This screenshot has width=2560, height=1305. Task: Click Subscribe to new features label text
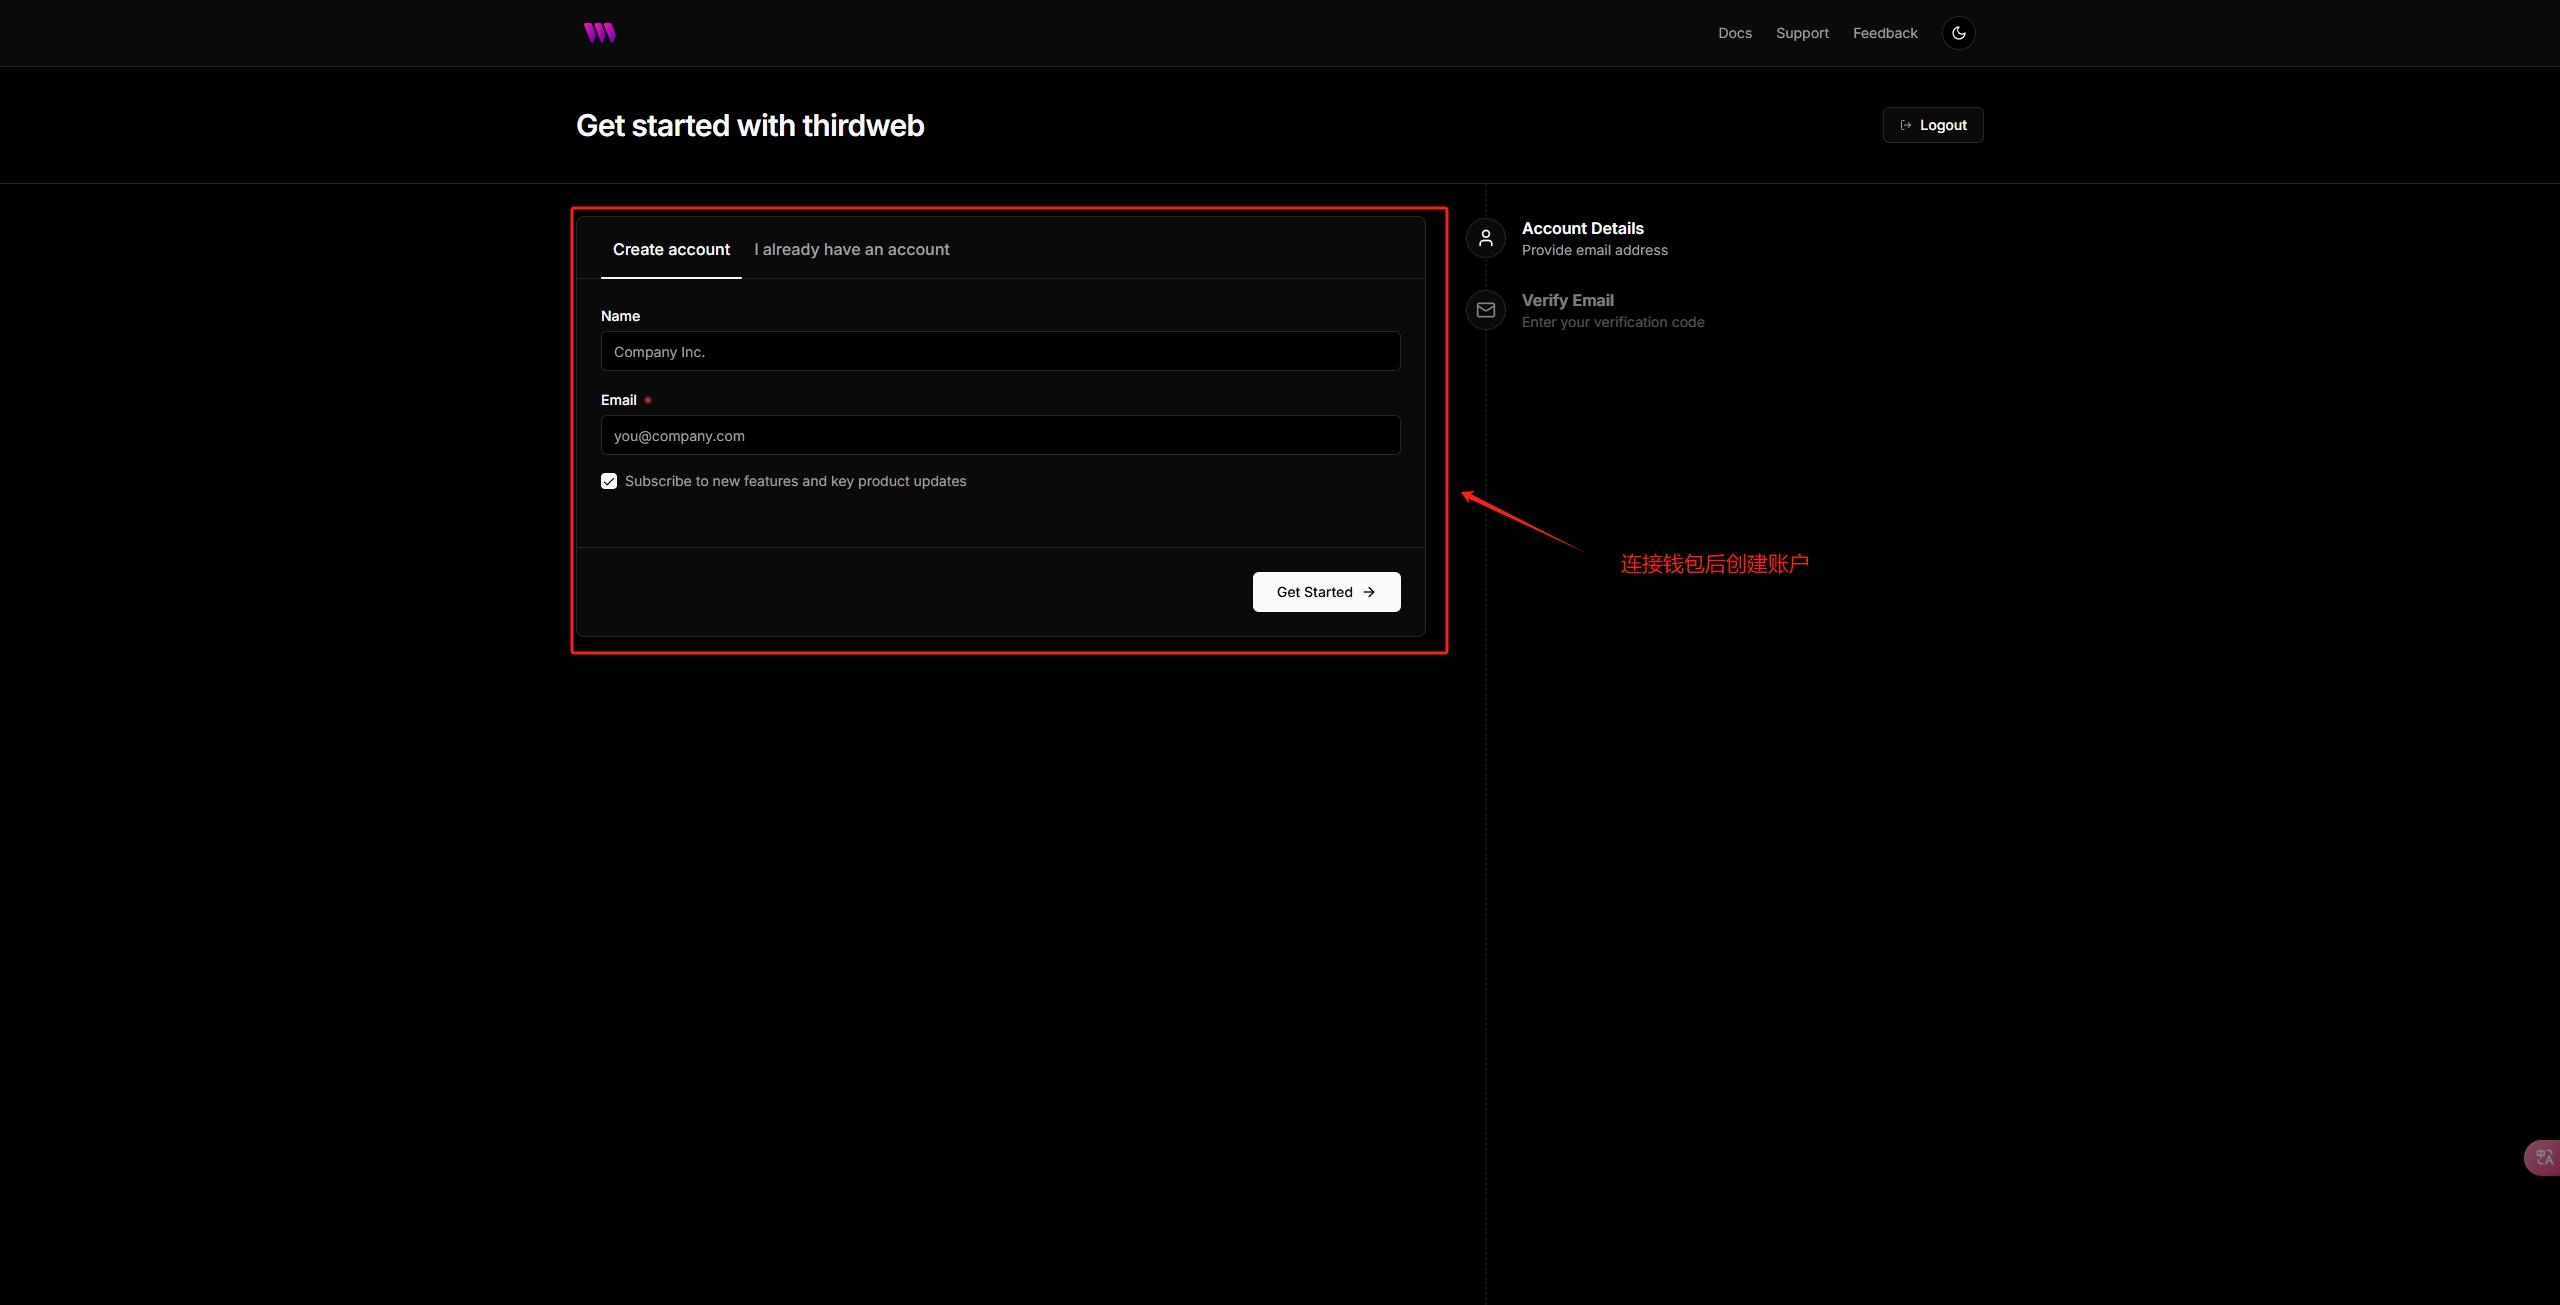[x=795, y=481]
